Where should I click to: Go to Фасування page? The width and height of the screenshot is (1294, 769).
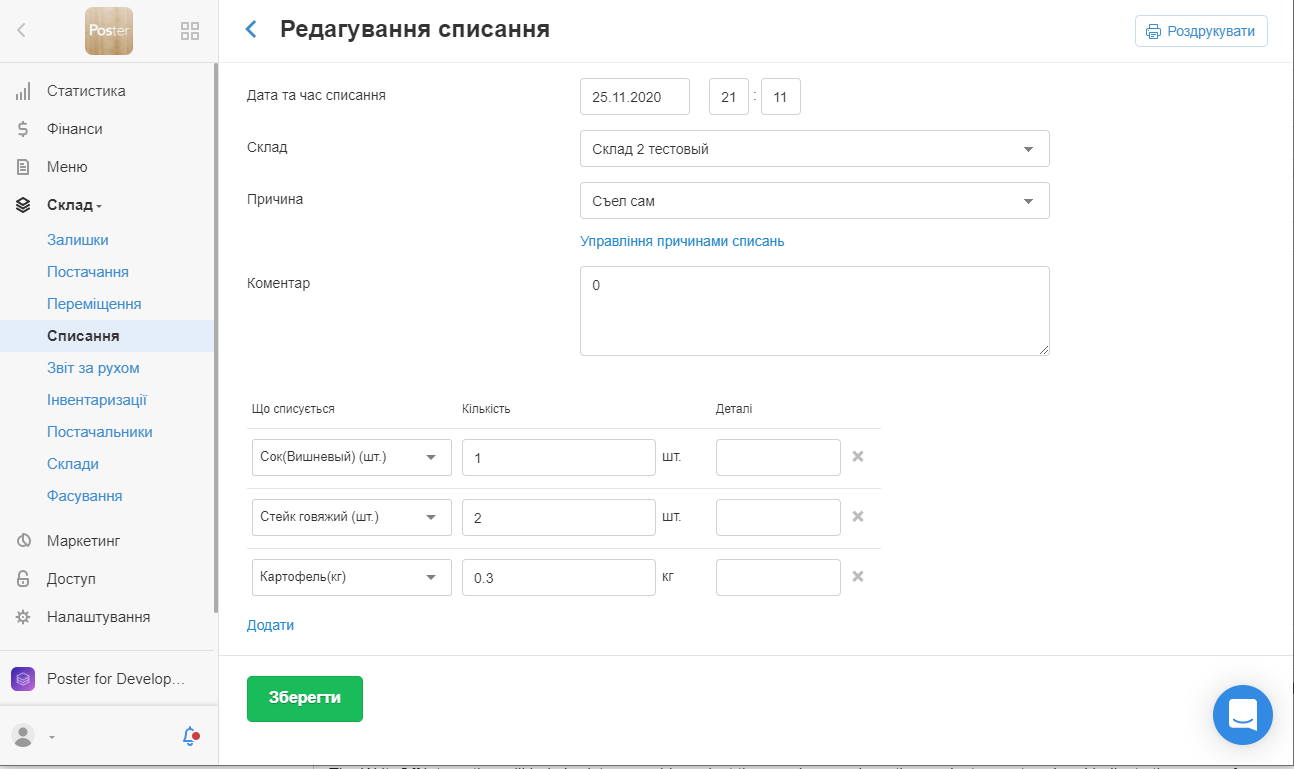click(x=85, y=496)
